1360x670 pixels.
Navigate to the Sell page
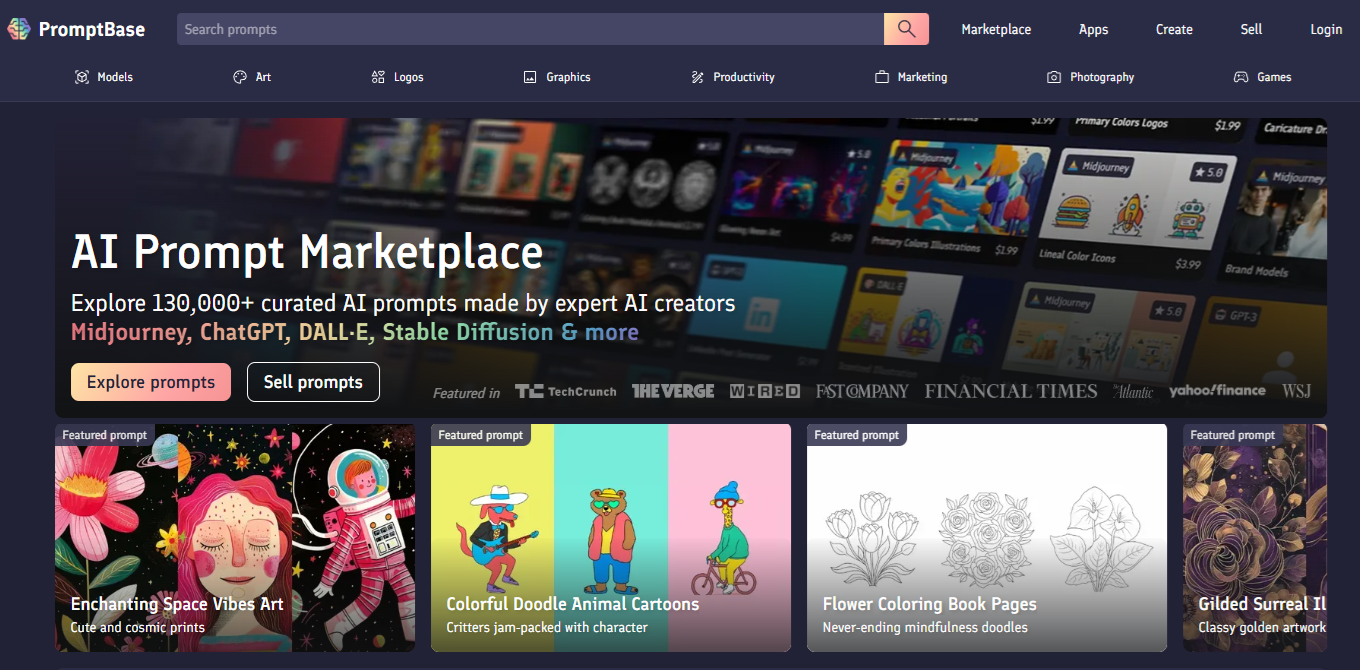coord(1251,29)
